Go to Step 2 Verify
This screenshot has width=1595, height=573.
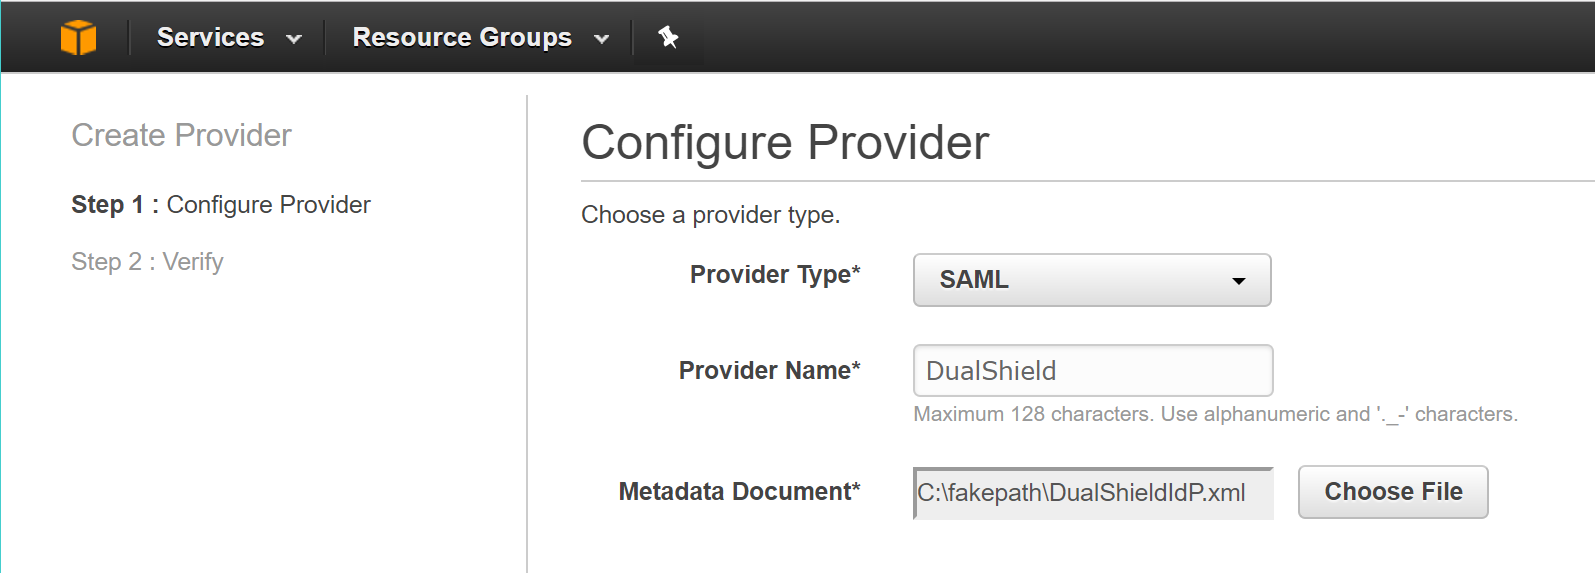coord(147,262)
